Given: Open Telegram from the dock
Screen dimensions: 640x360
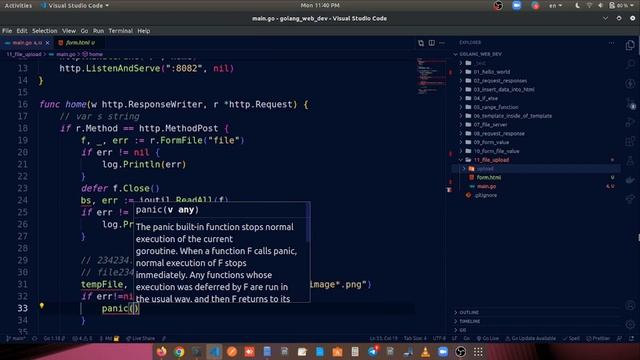Looking at the screenshot, I should pos(373,351).
